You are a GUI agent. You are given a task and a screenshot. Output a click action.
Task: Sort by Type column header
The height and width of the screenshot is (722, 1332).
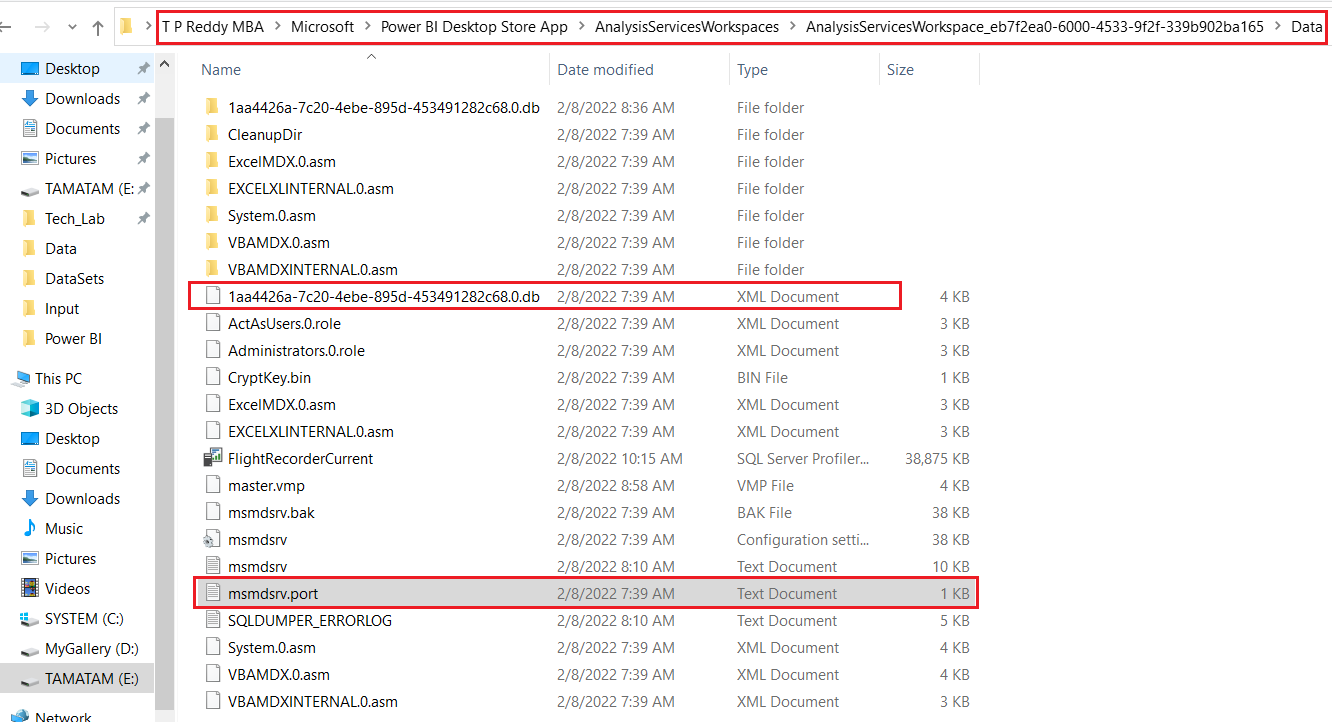point(752,70)
